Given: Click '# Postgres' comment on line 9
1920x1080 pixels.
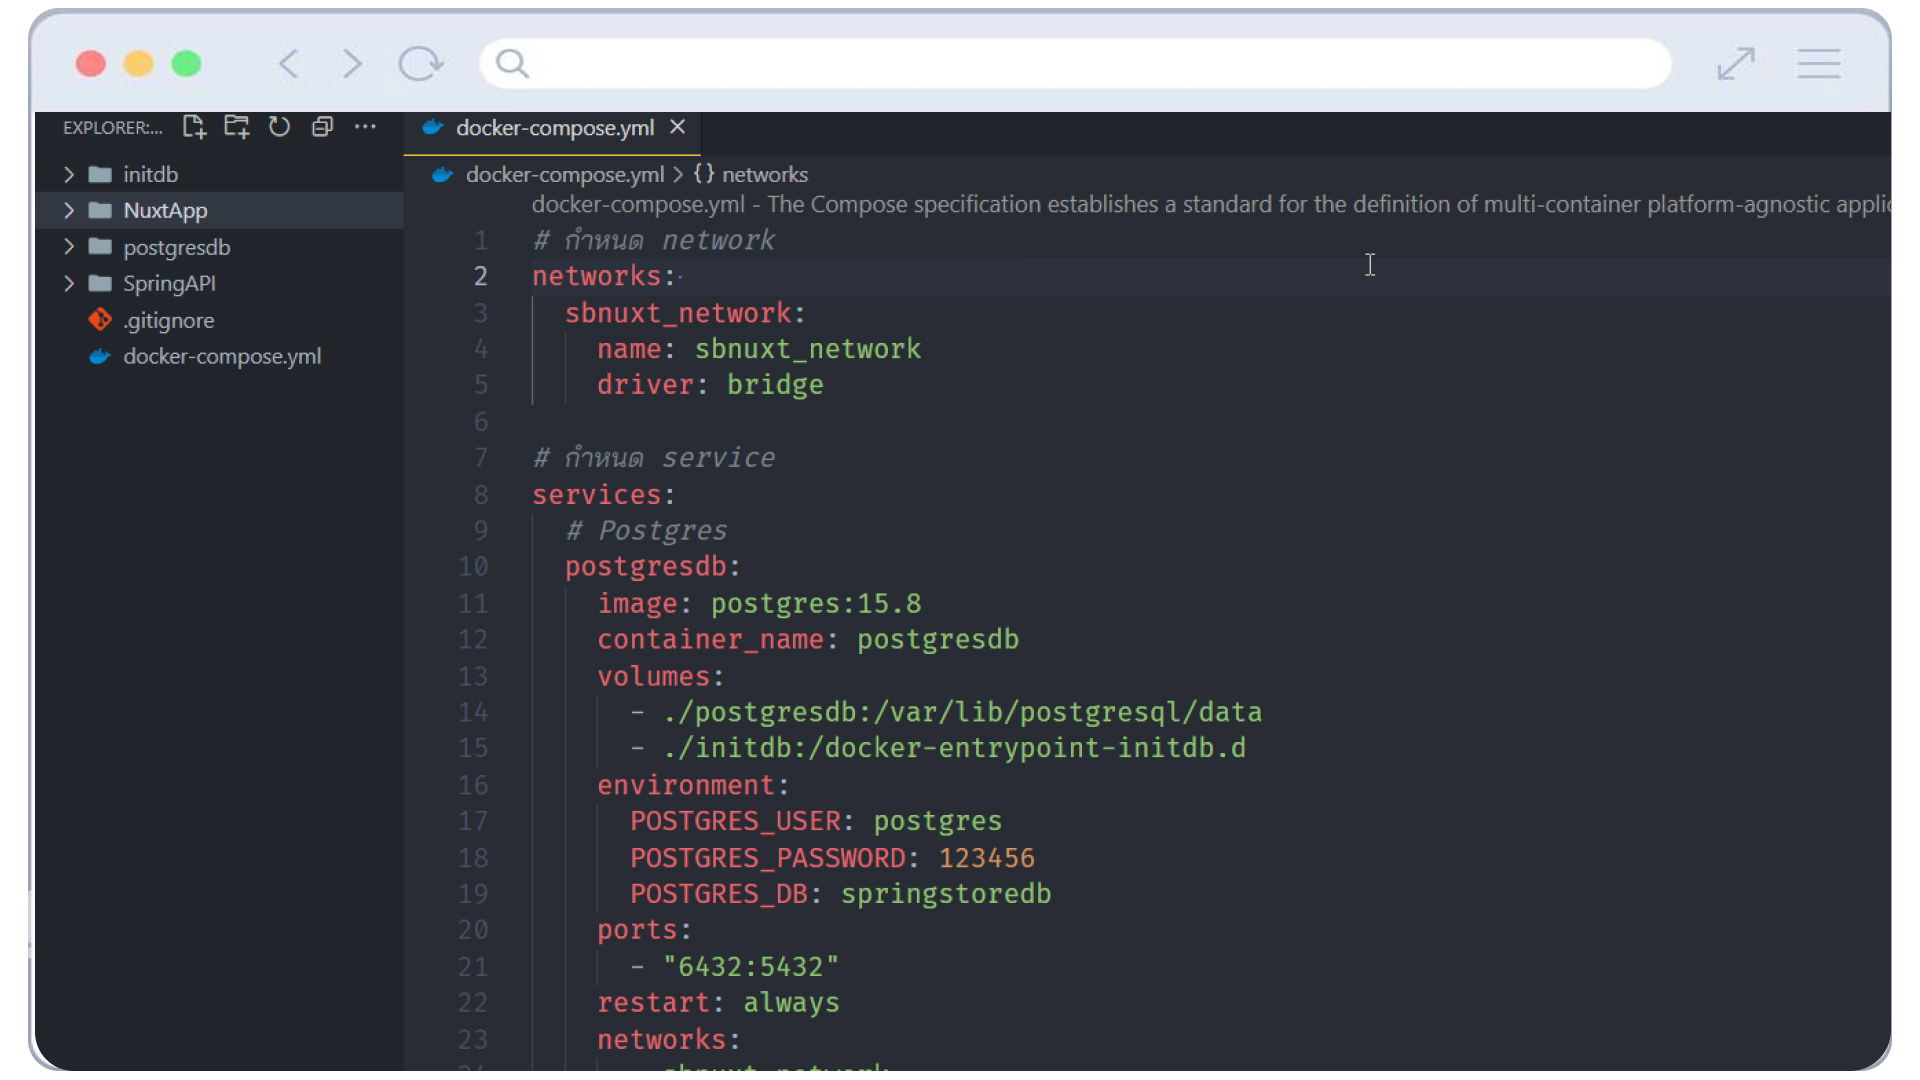Looking at the screenshot, I should (646, 531).
